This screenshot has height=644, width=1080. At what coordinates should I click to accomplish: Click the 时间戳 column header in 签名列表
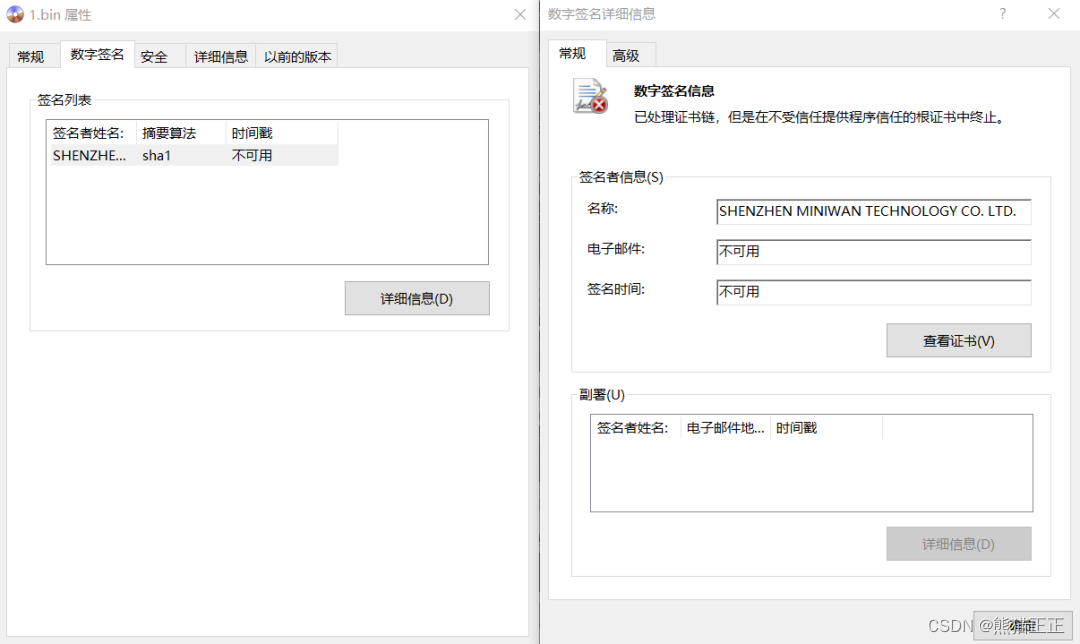pyautogui.click(x=281, y=133)
